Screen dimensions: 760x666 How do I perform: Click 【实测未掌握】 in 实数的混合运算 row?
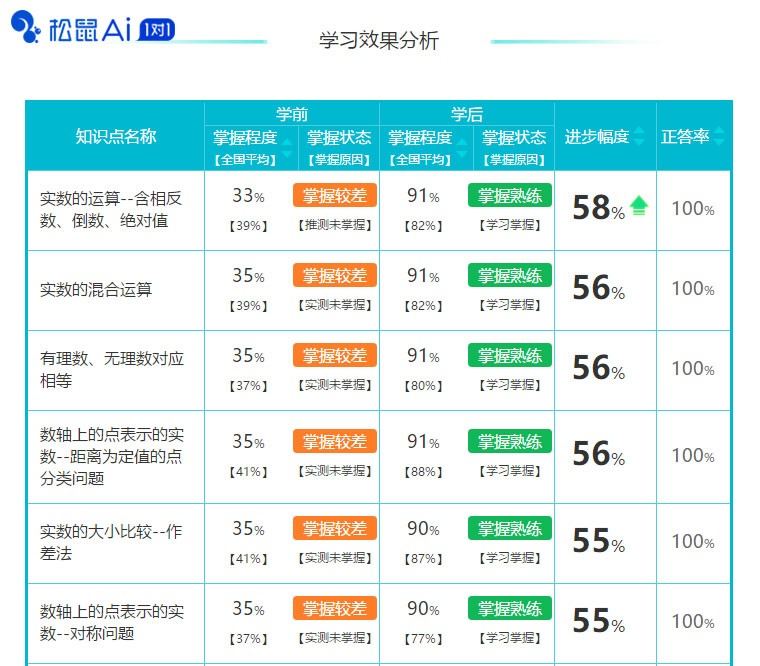click(x=334, y=305)
